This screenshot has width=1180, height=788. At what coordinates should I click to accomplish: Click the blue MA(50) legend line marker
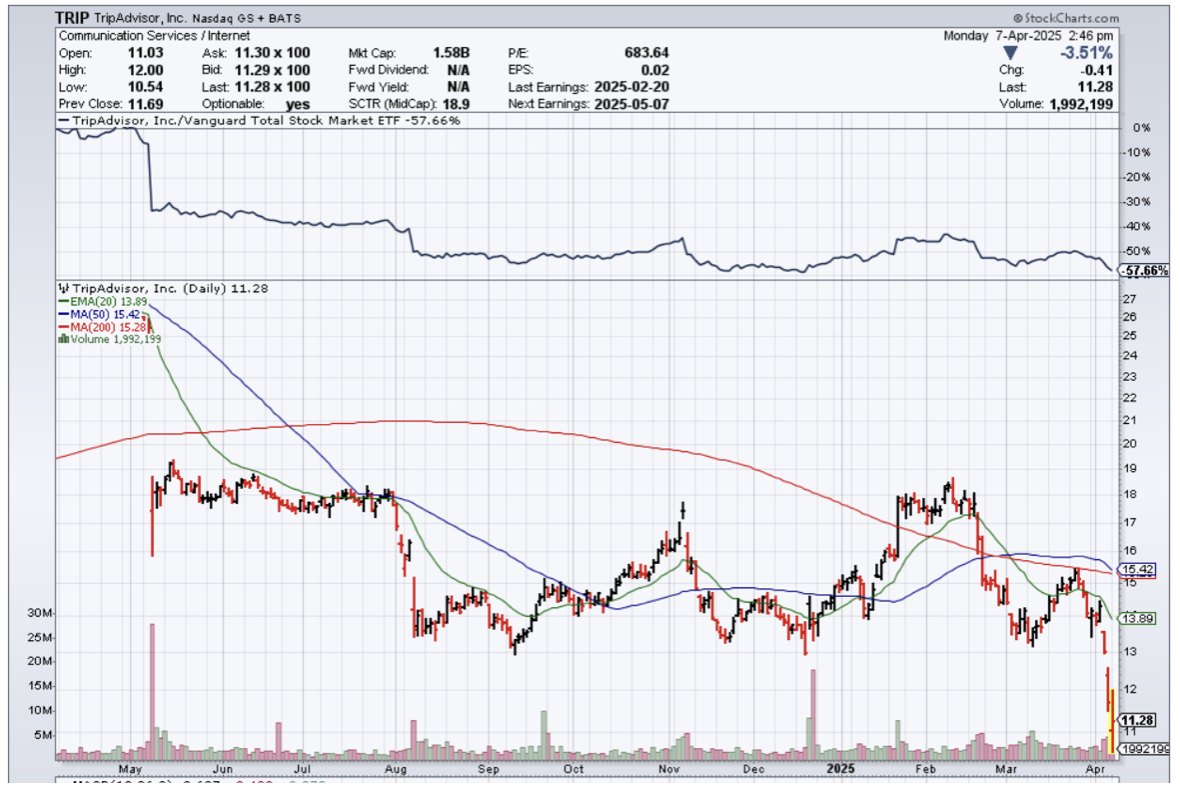coord(64,314)
